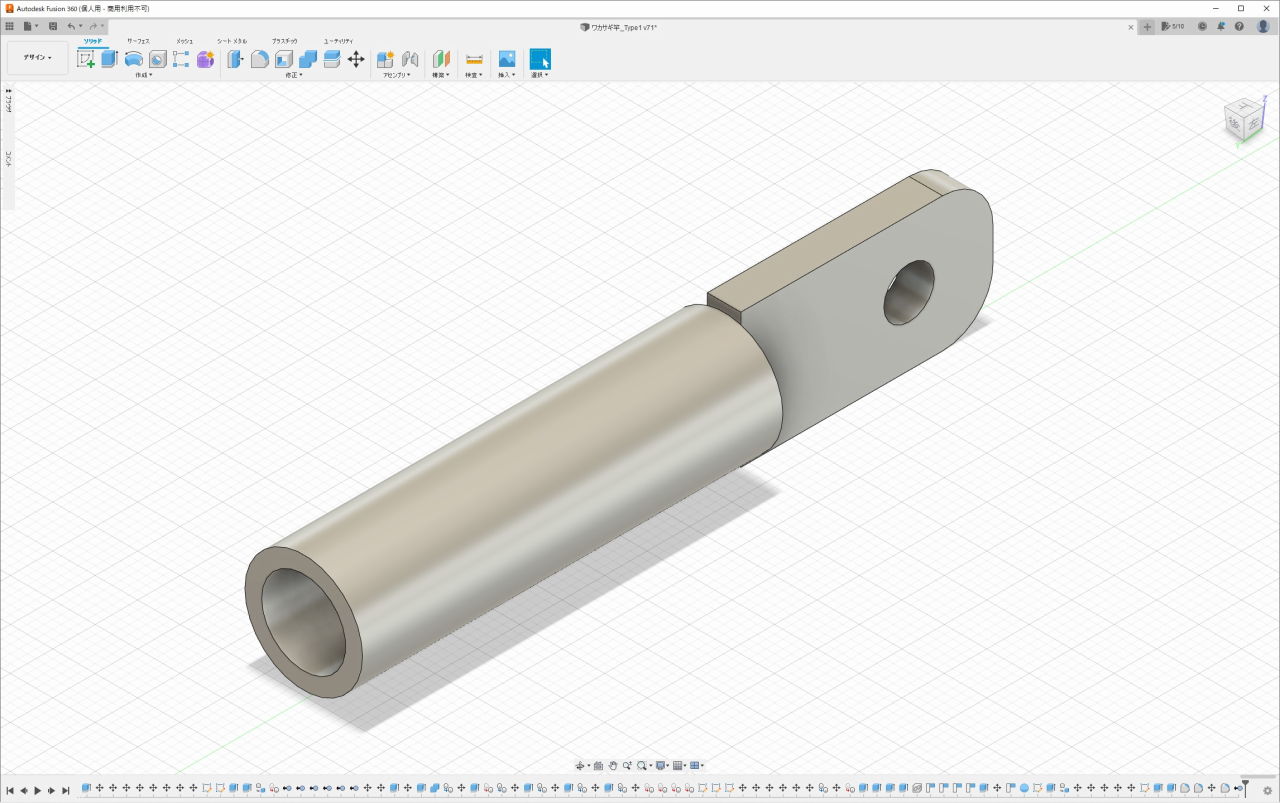Expand the 構築 menu

[x=440, y=75]
